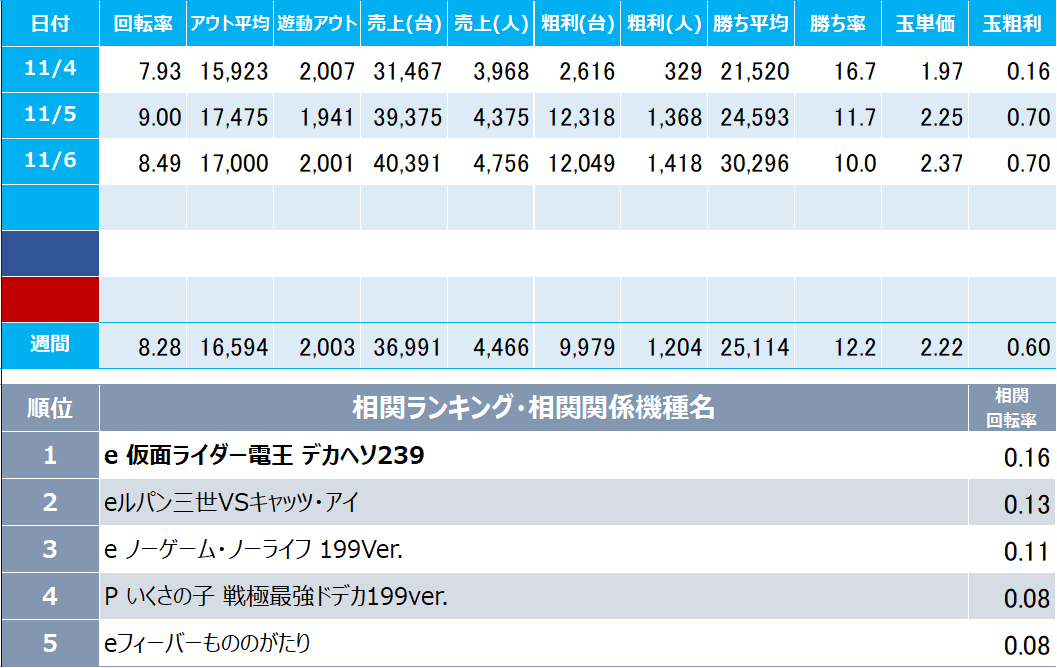Select the 勝ち率 column header
Image resolution: width=1057 pixels, height=668 pixels.
click(838, 24)
